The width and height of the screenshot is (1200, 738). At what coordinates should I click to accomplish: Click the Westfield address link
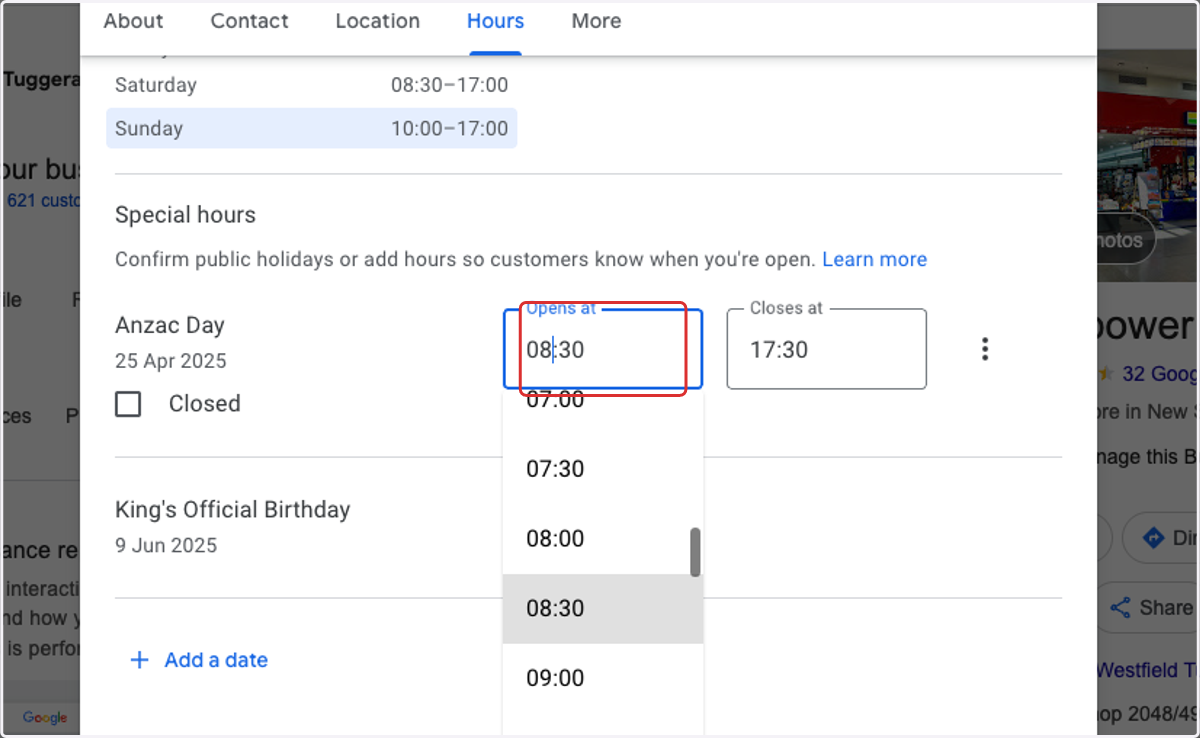tap(1148, 670)
